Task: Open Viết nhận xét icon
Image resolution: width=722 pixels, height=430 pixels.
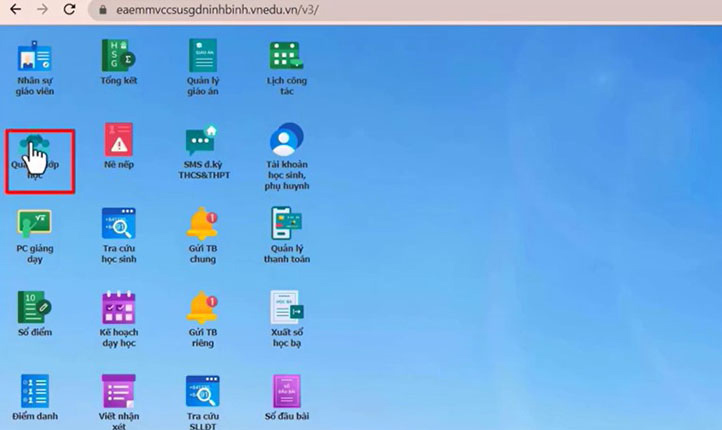Action: tap(118, 391)
